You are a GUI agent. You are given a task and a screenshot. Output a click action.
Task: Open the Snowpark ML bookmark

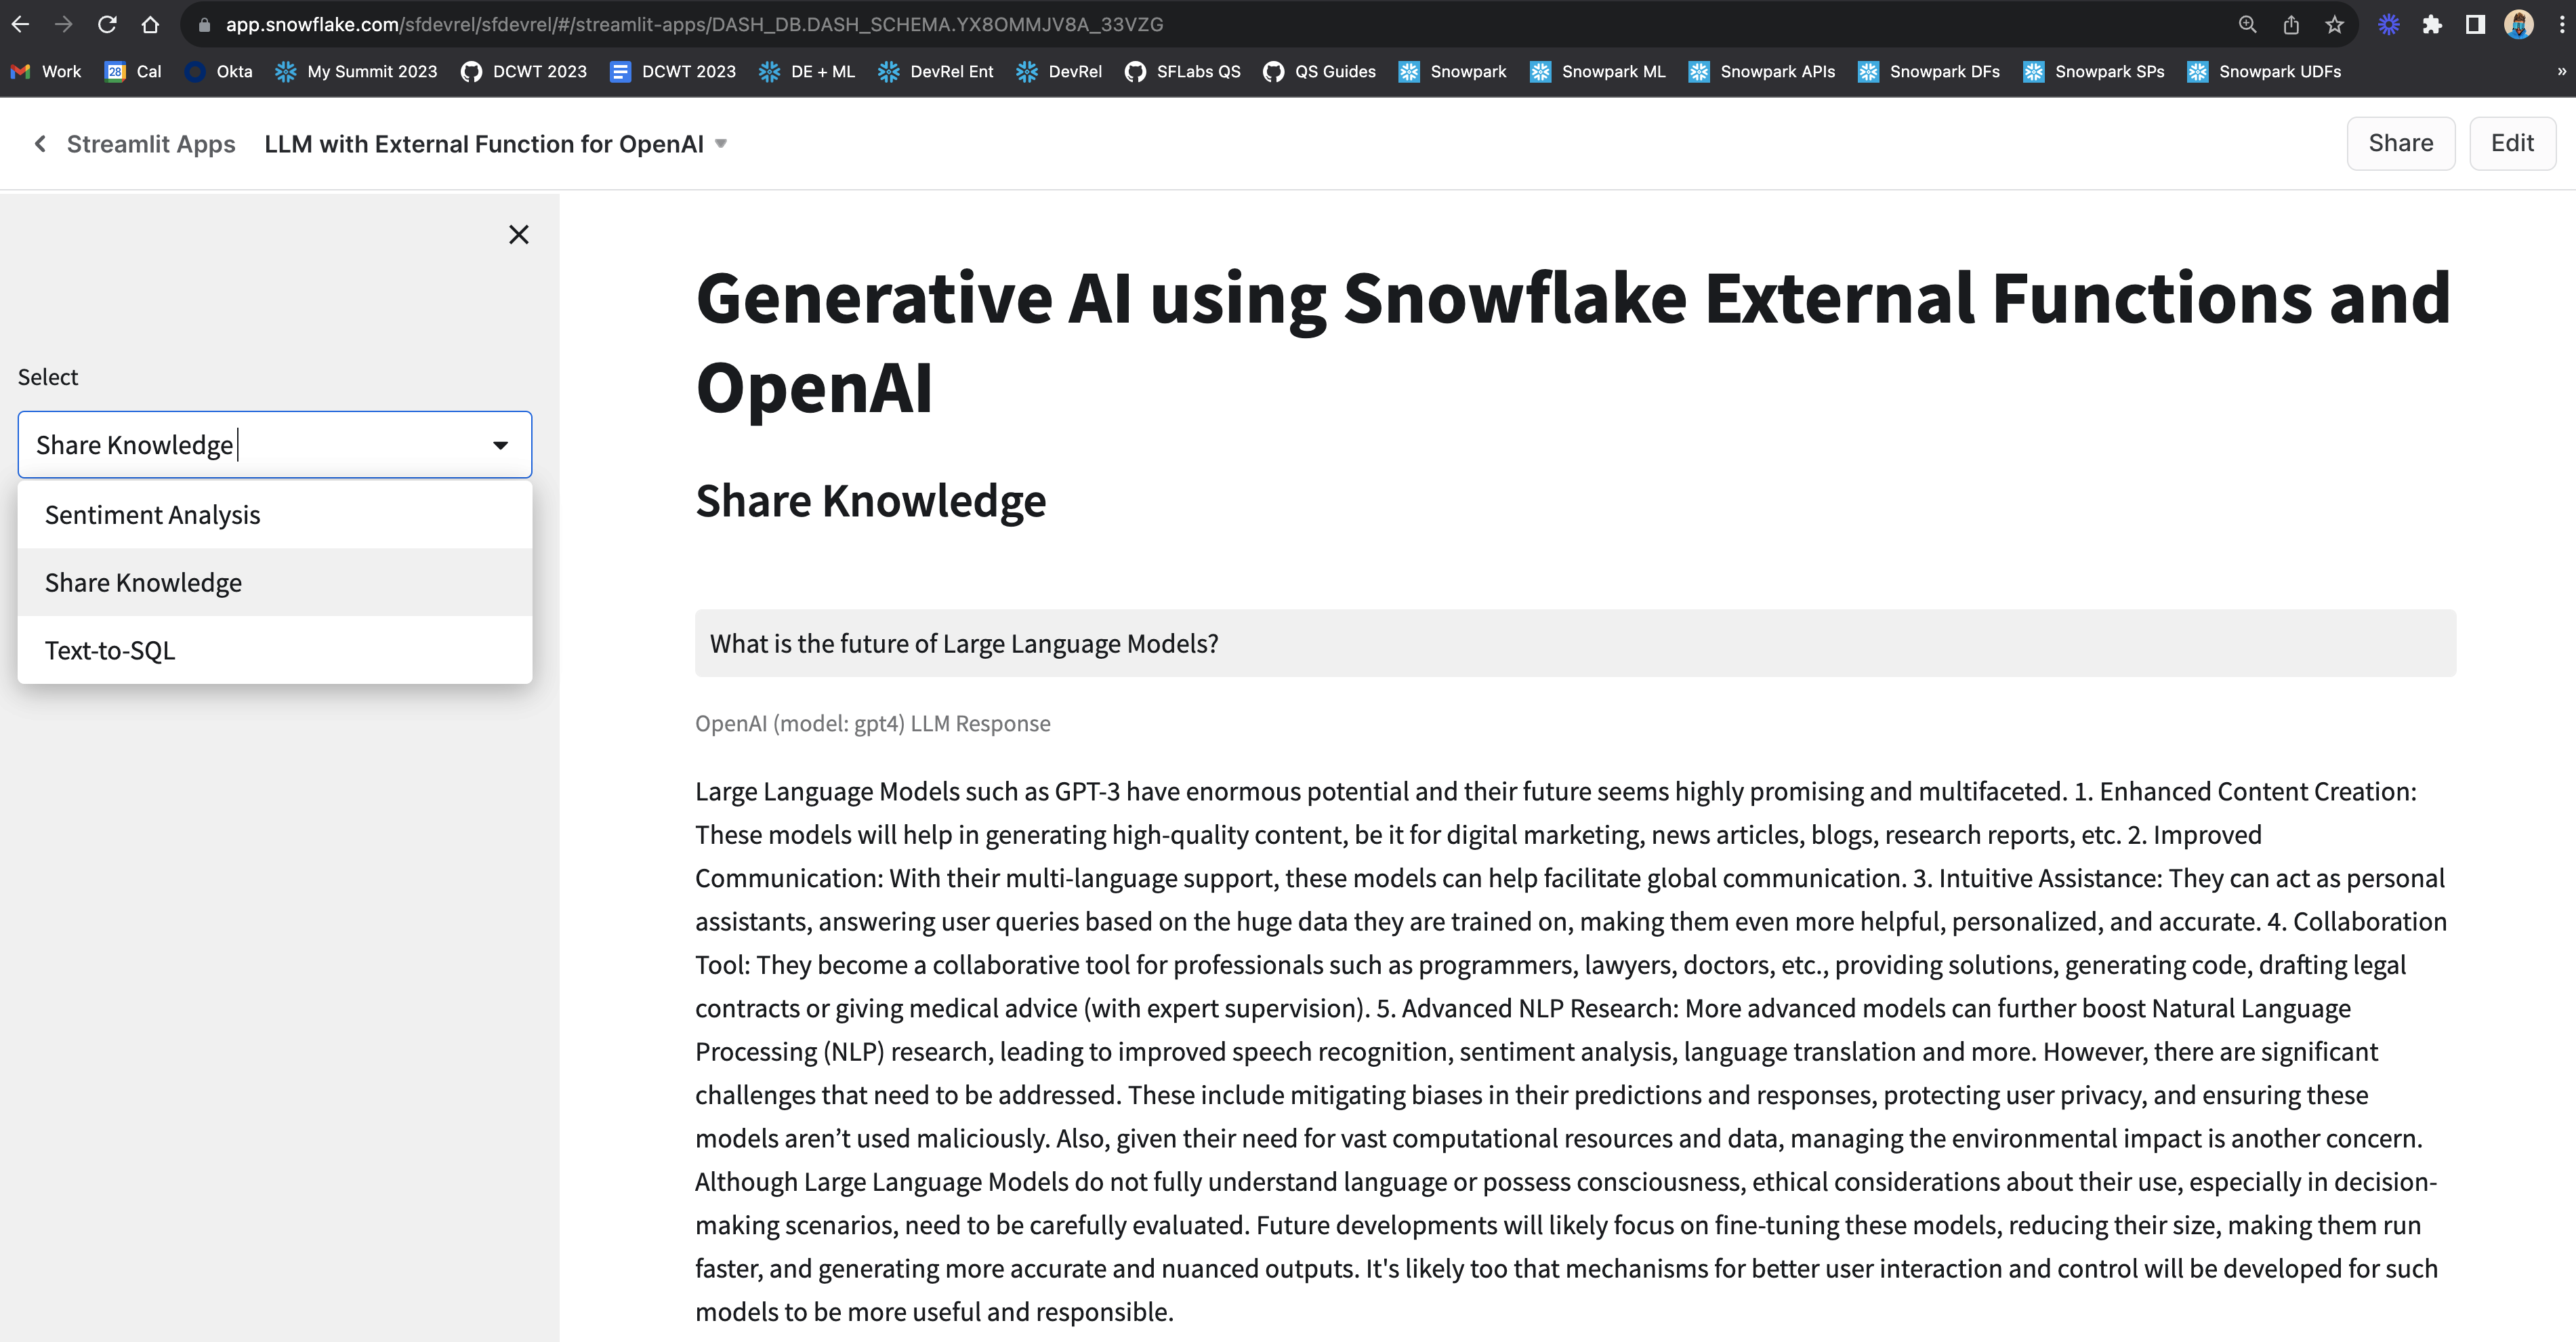coord(1597,72)
